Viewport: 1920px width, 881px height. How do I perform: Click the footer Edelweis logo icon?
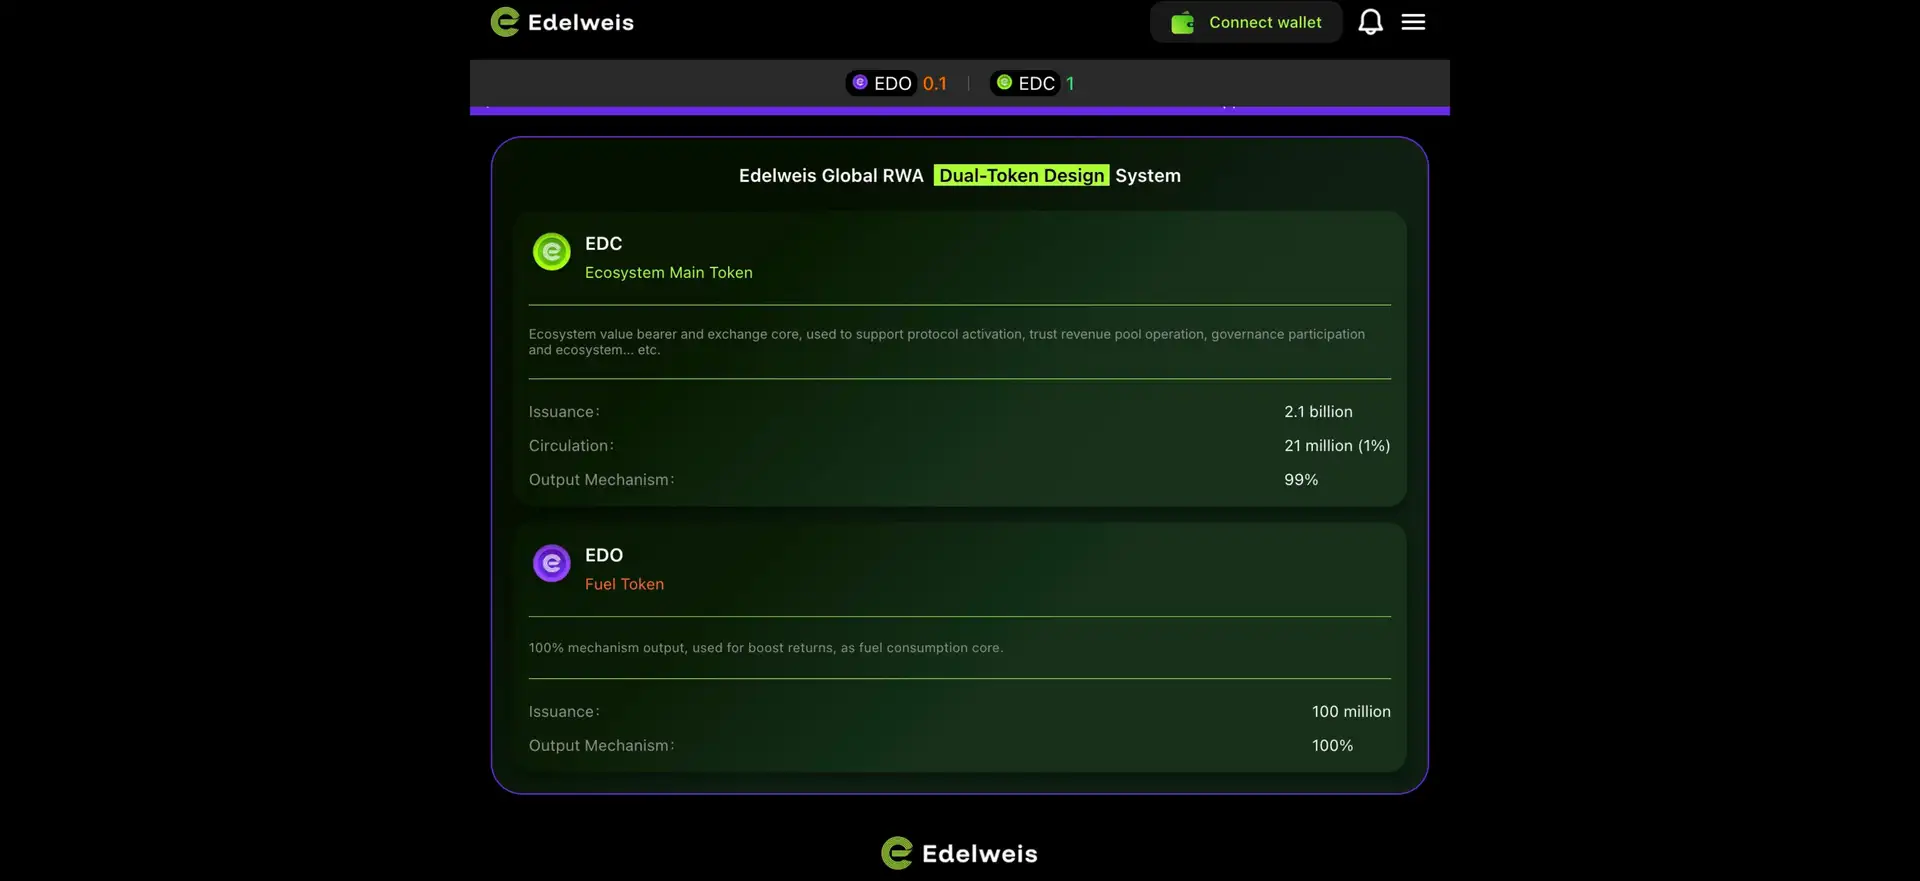tap(897, 853)
